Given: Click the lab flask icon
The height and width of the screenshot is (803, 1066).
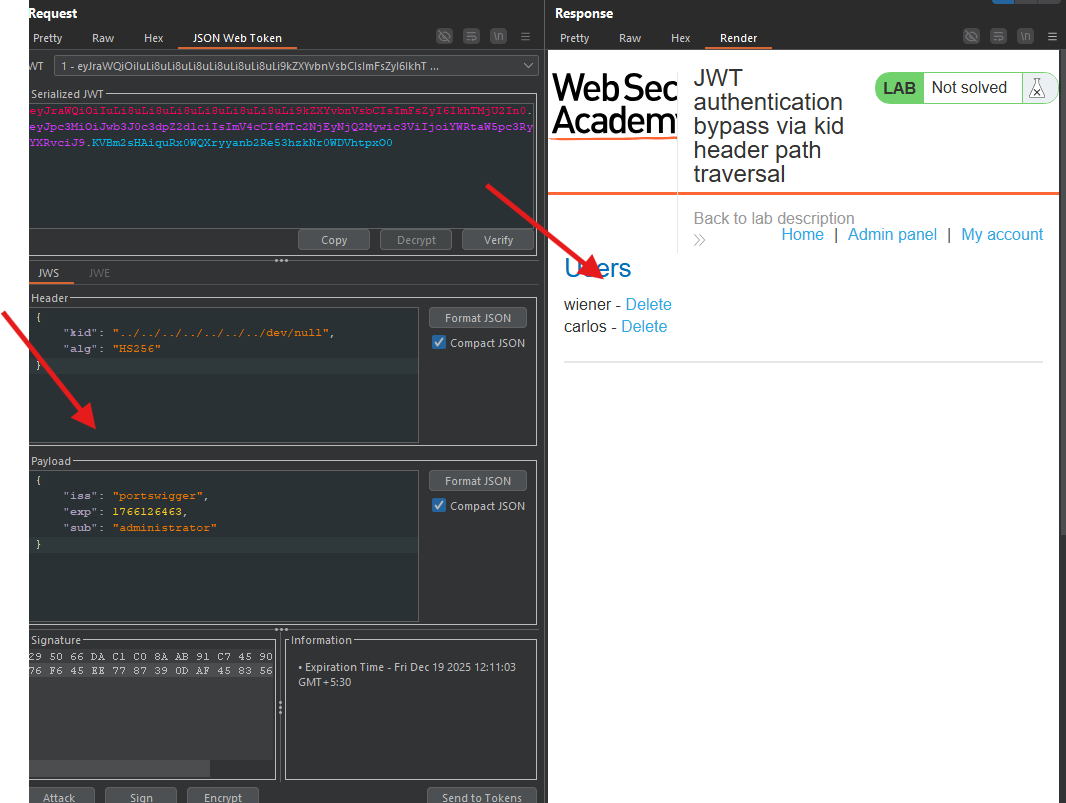Looking at the screenshot, I should pyautogui.click(x=1037, y=88).
